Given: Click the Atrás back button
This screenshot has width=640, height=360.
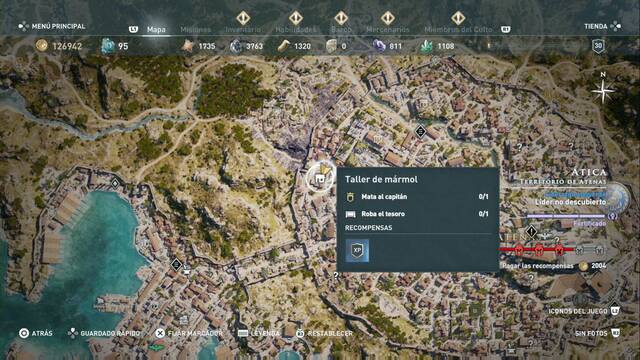Looking at the screenshot, I should point(36,333).
